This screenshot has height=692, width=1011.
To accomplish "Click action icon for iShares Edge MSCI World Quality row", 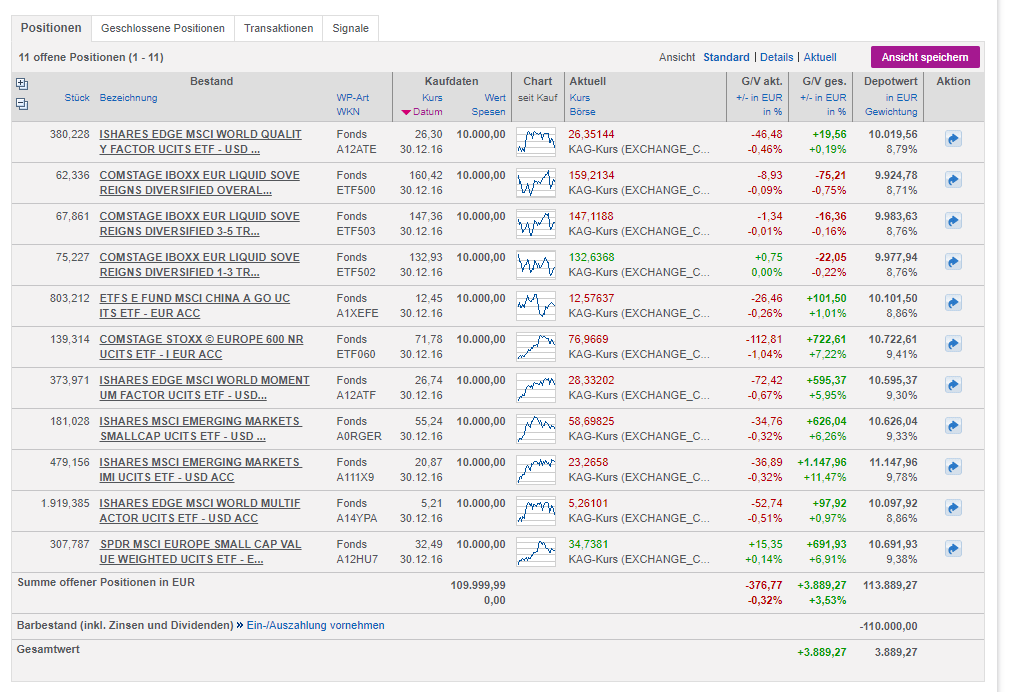I will (x=953, y=139).
